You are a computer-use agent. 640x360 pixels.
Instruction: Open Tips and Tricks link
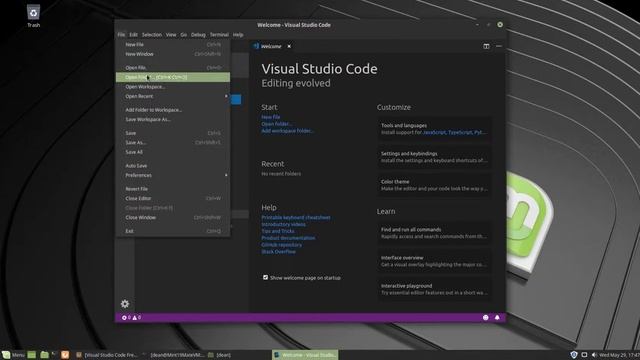point(278,231)
